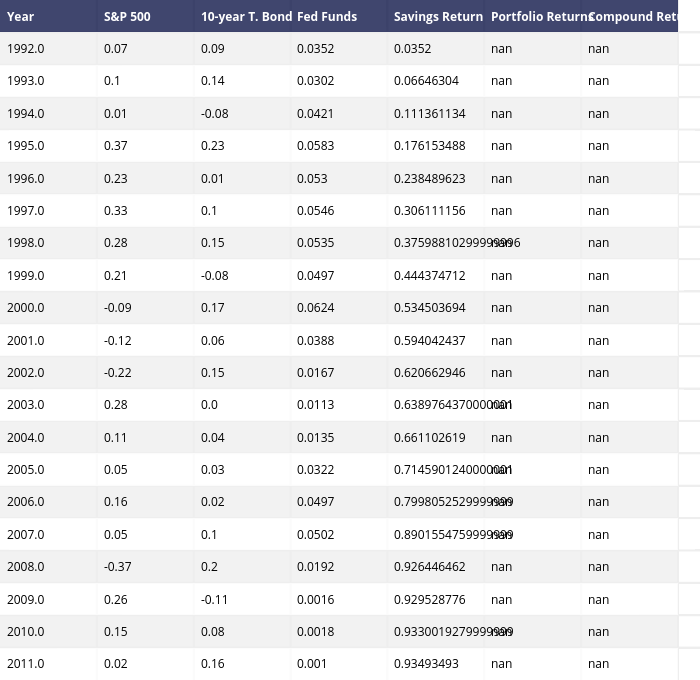The width and height of the screenshot is (700, 680).
Task: Select the T. Bond value -0.11
Action: point(215,600)
